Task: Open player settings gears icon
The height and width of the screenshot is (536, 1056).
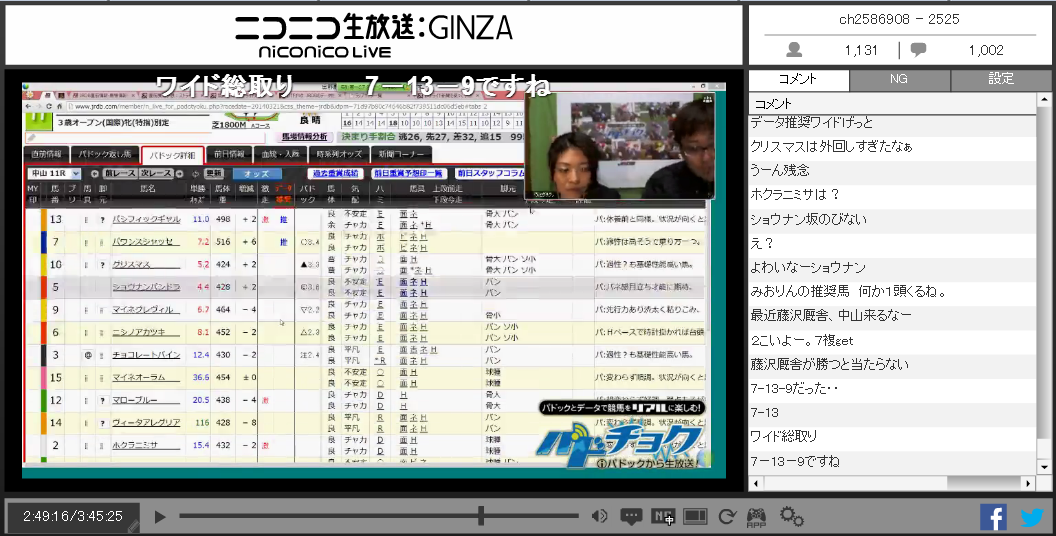Action: pos(792,516)
